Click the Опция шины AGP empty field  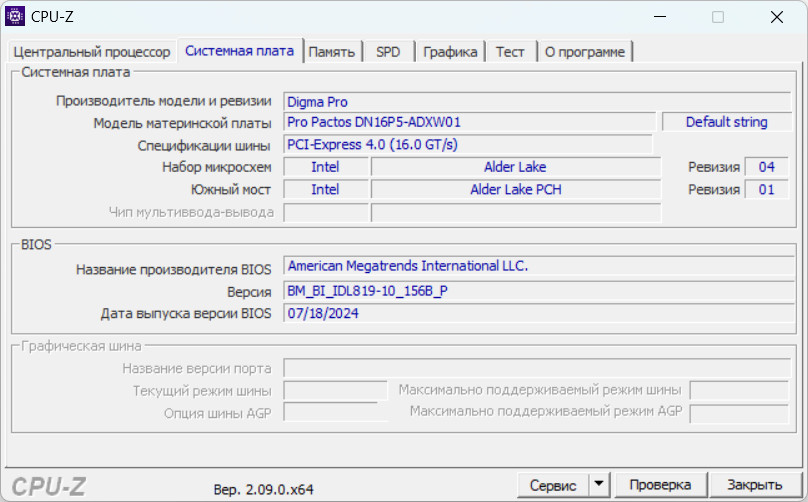coord(335,413)
